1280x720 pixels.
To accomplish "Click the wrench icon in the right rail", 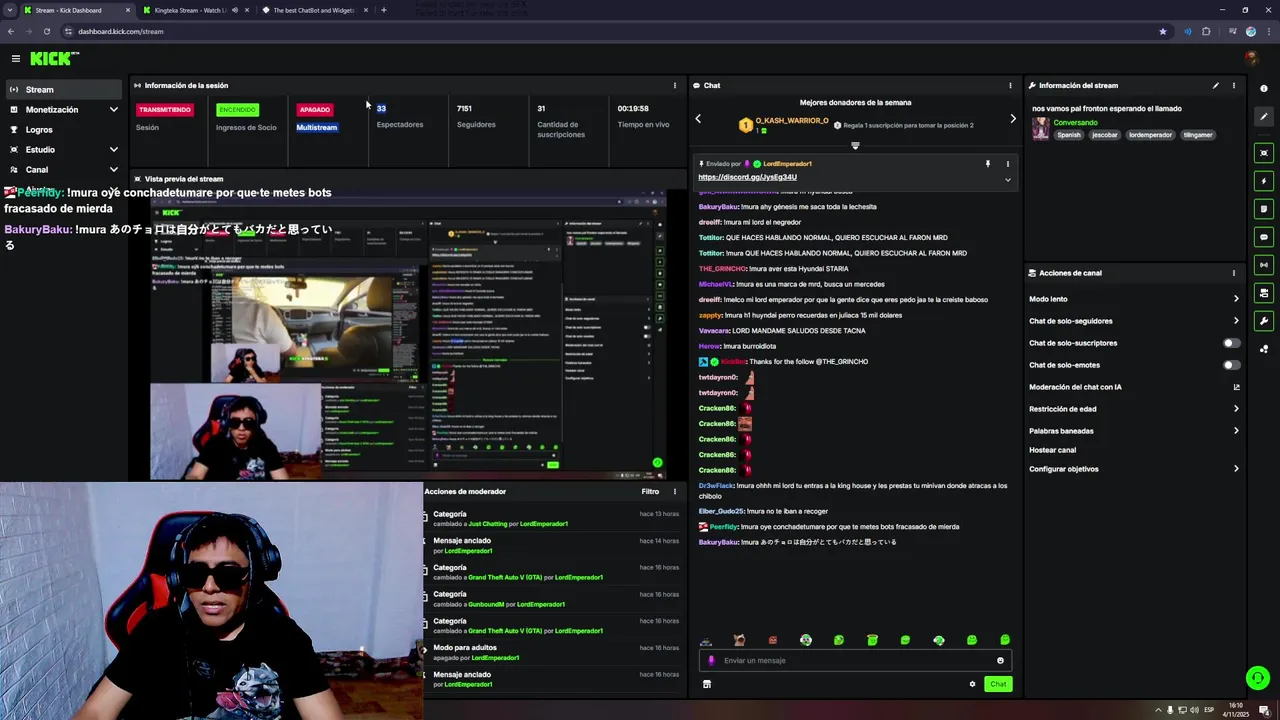I will [x=1264, y=321].
